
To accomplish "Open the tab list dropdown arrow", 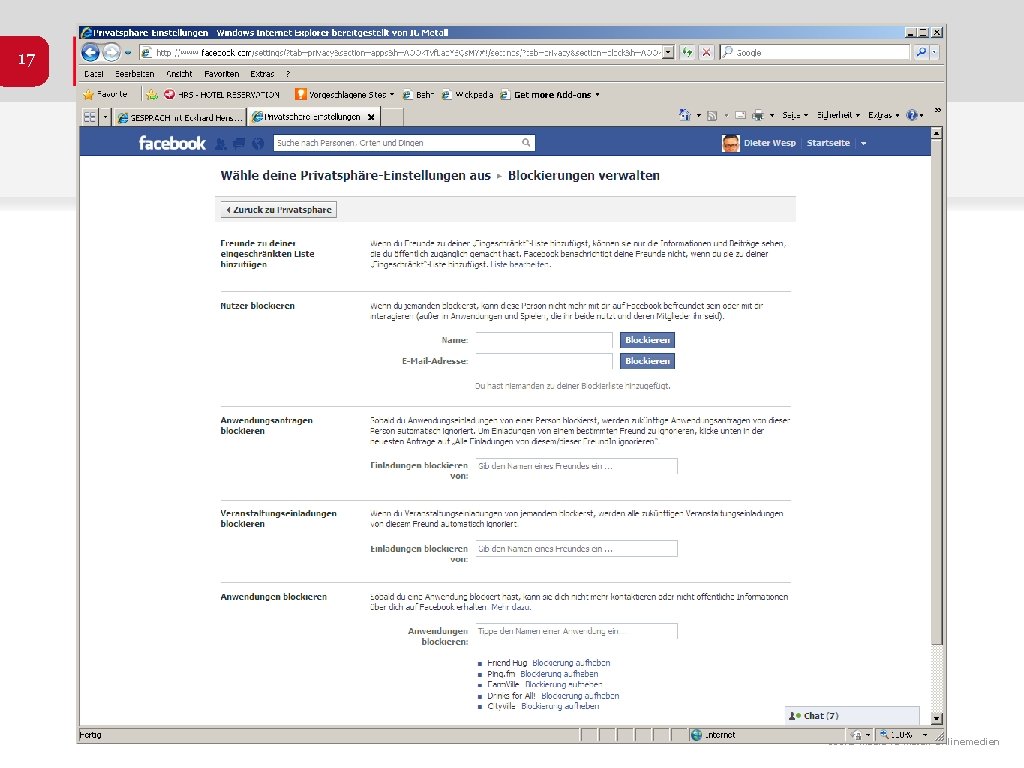I will pos(105,117).
